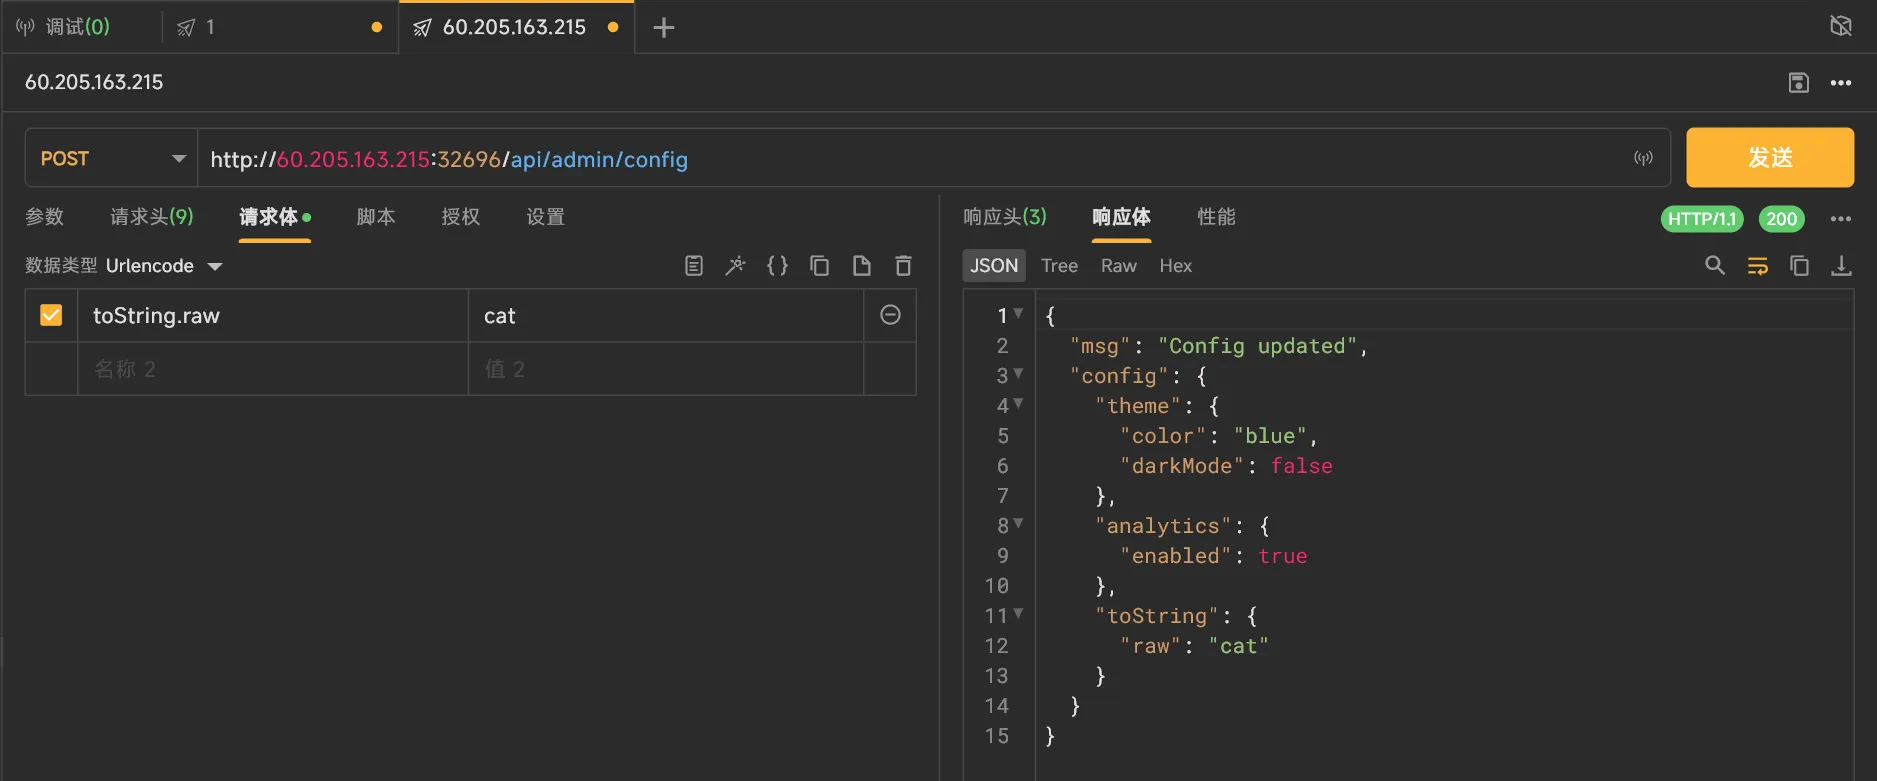Uncheck the toString.raw parameter checkbox
Screen dimensions: 1877x781
tap(51, 316)
